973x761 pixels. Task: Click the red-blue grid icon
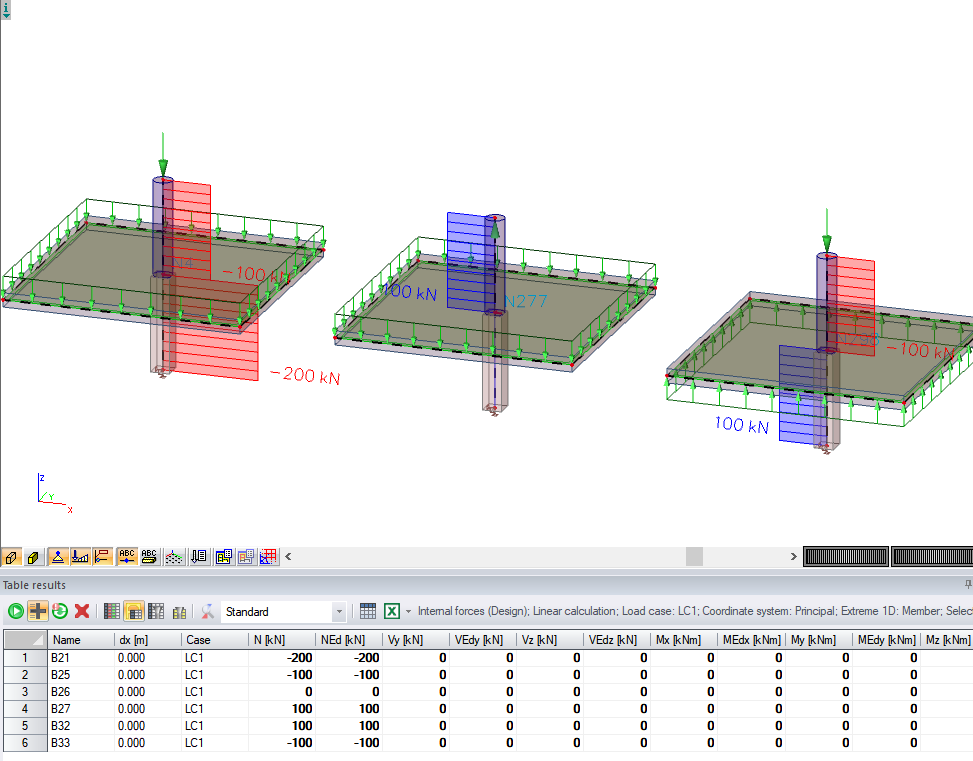[x=268, y=557]
